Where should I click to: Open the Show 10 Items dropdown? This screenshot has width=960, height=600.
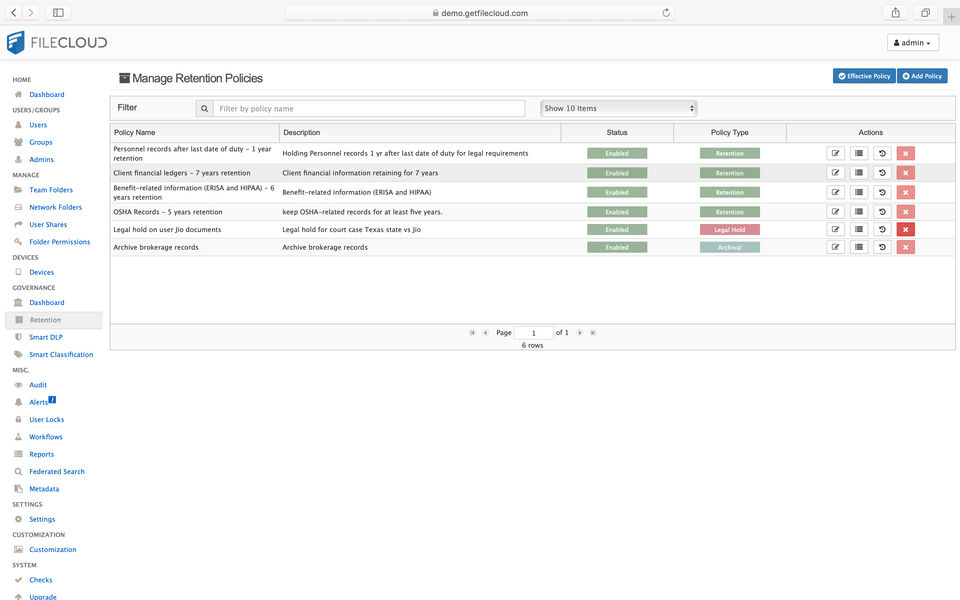point(618,108)
